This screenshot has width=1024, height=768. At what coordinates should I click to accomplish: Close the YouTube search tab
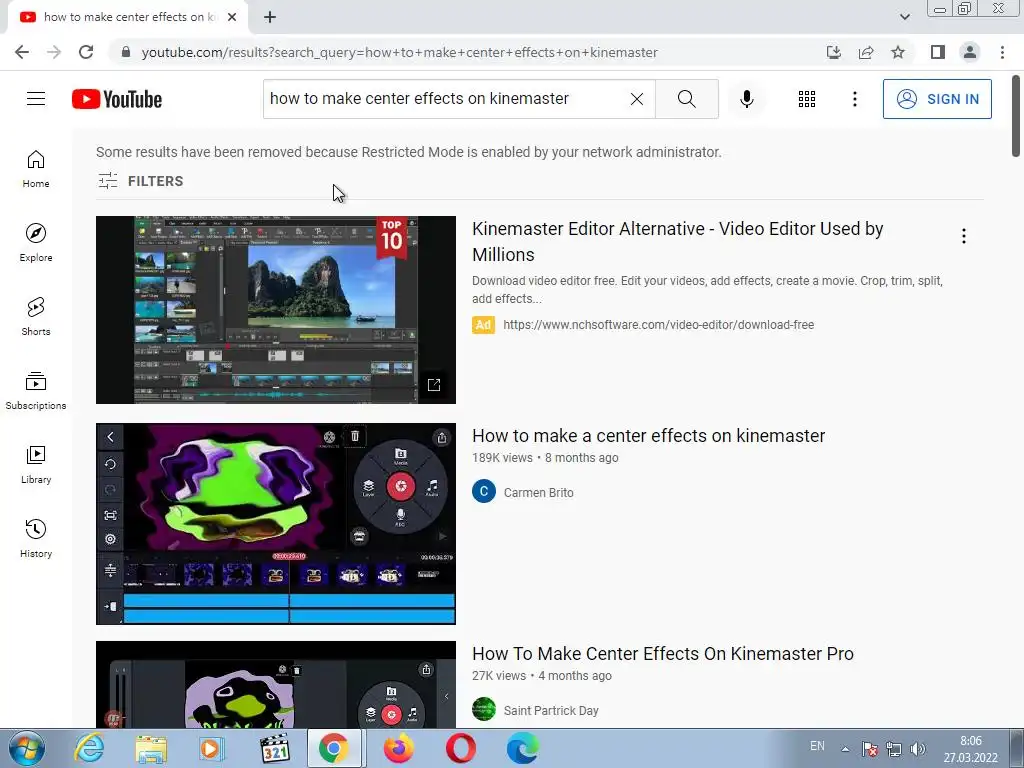(232, 17)
